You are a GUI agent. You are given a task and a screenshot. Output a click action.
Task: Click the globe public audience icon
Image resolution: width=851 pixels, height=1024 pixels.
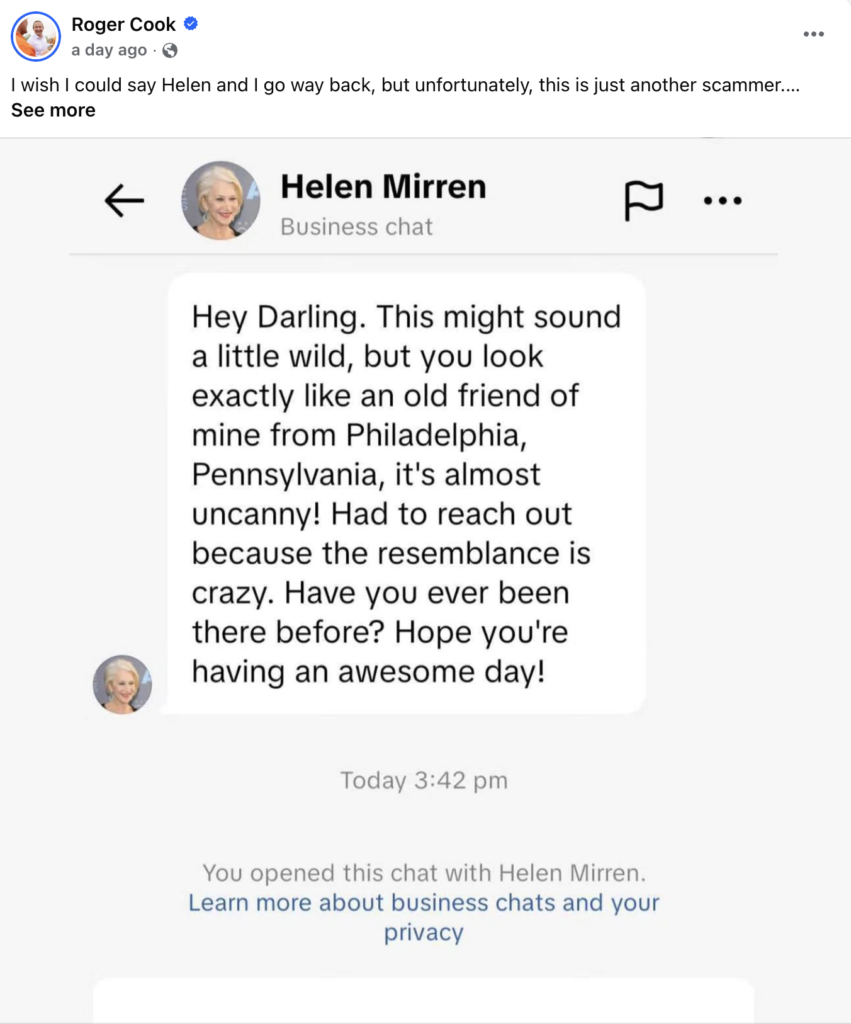coord(170,50)
